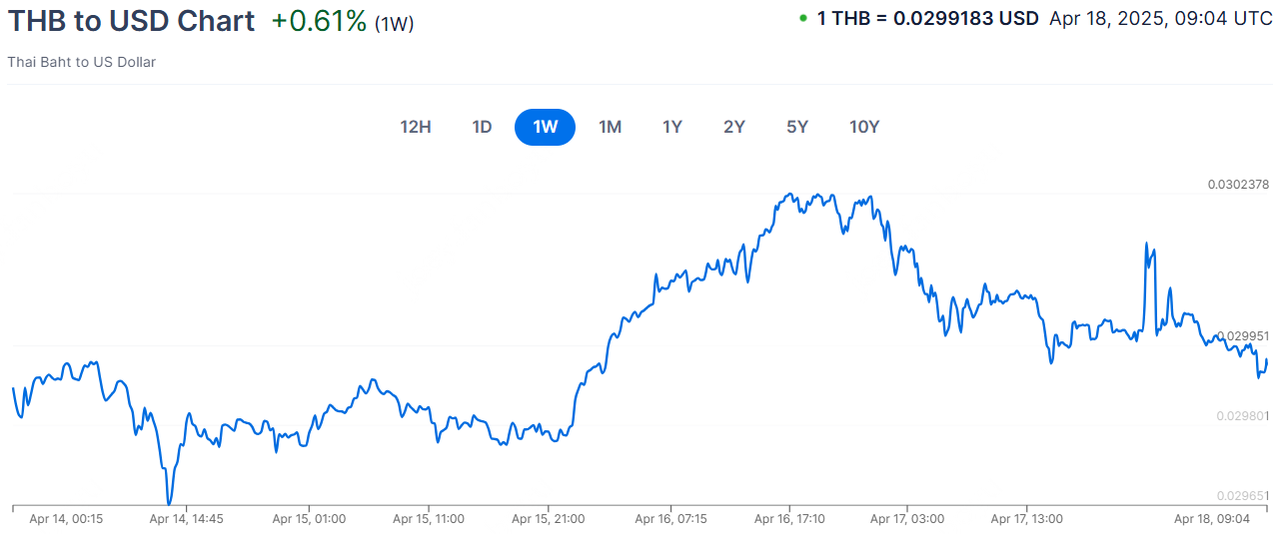Click the Apr 17, 13:00 x-axis label

pyautogui.click(x=1026, y=519)
